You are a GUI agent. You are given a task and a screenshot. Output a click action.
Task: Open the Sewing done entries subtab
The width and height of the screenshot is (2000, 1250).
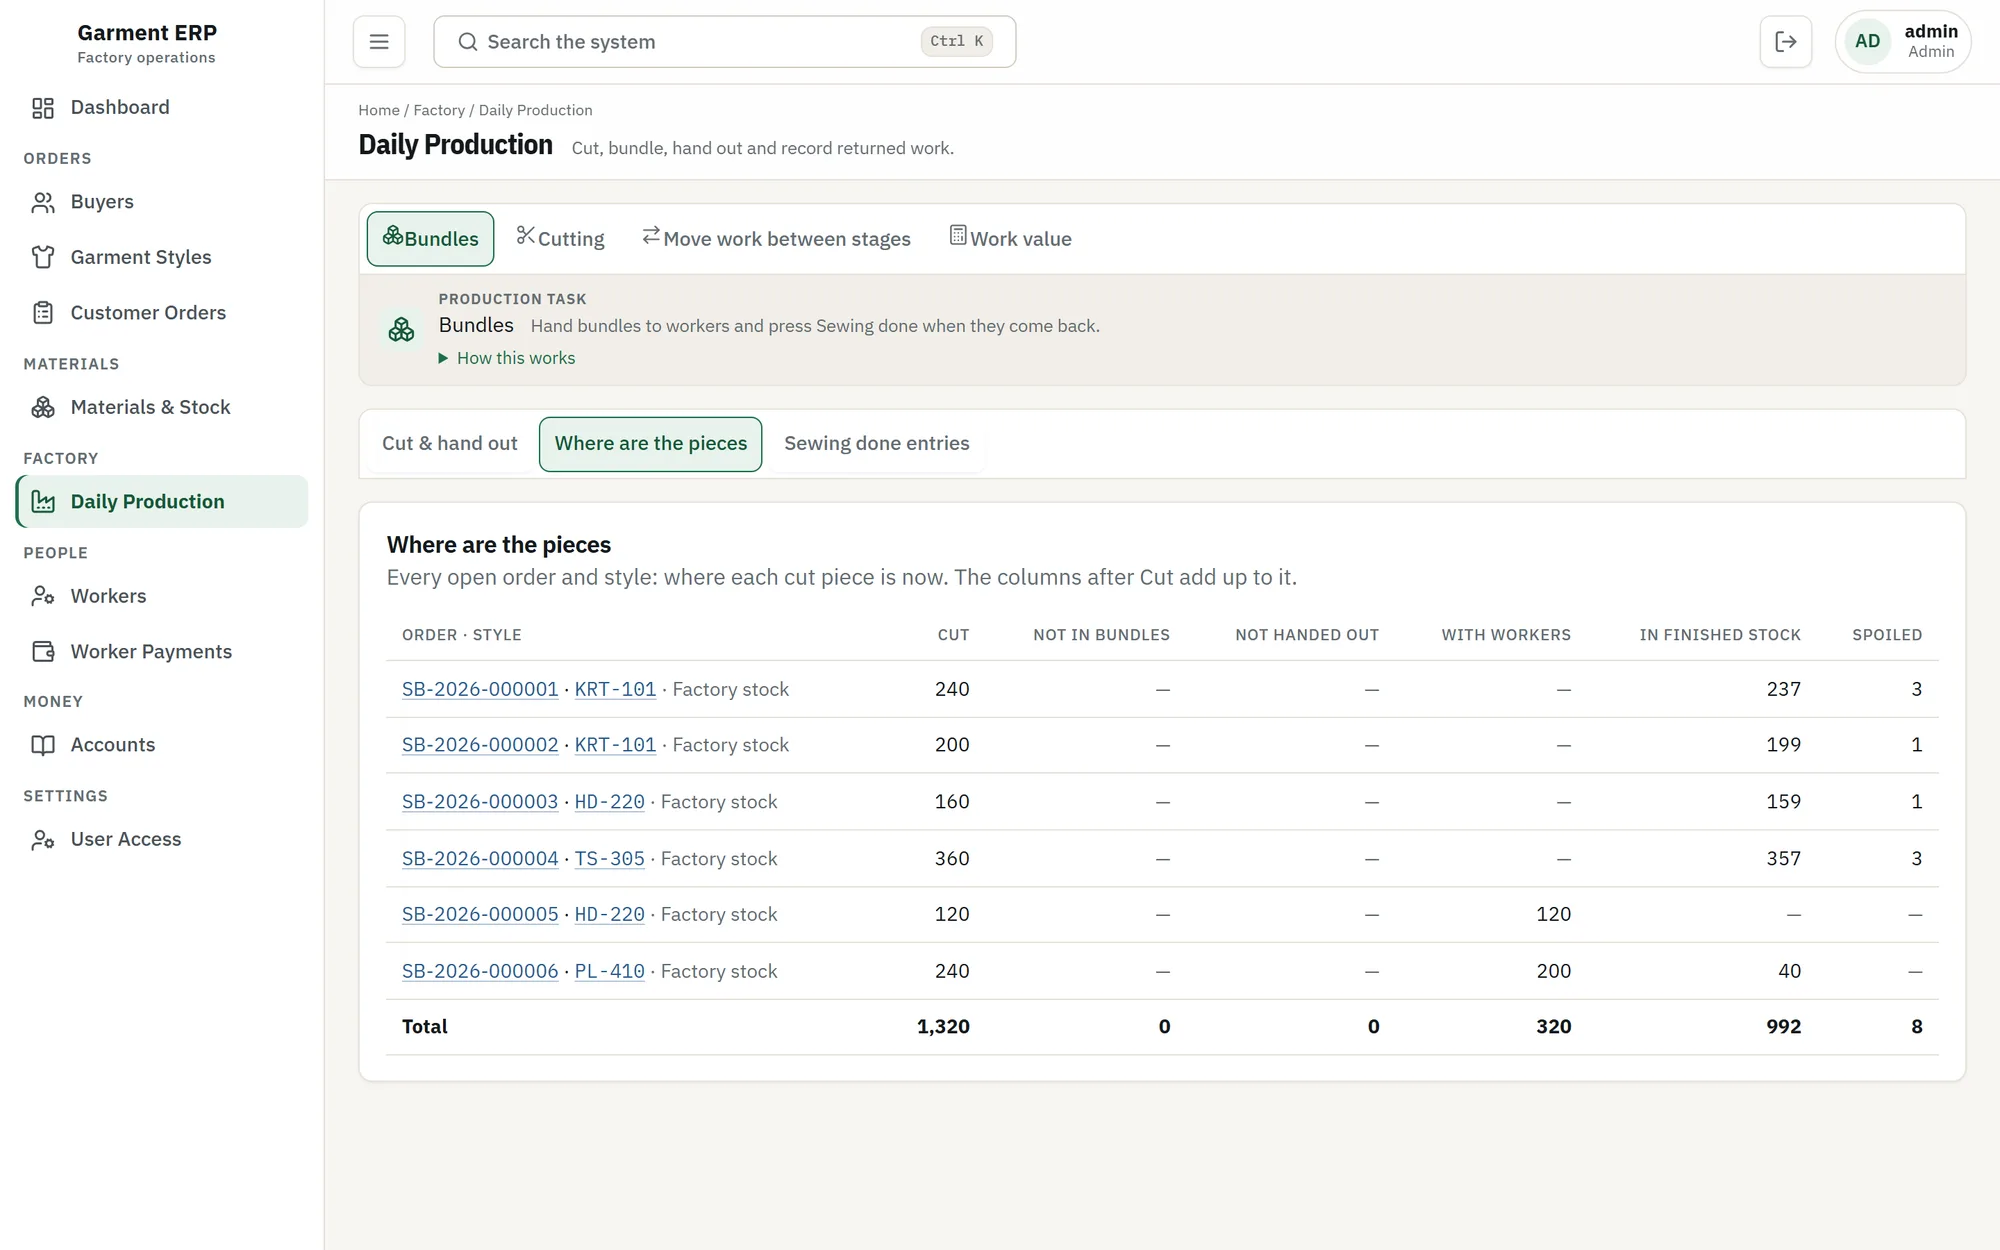[877, 444]
